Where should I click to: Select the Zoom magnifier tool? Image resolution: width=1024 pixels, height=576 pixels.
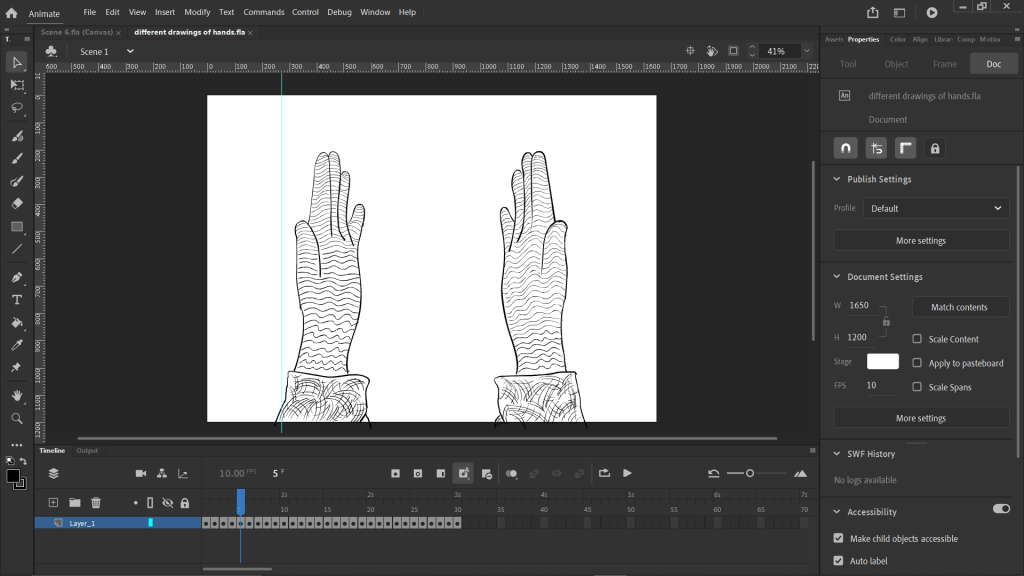pyautogui.click(x=17, y=419)
